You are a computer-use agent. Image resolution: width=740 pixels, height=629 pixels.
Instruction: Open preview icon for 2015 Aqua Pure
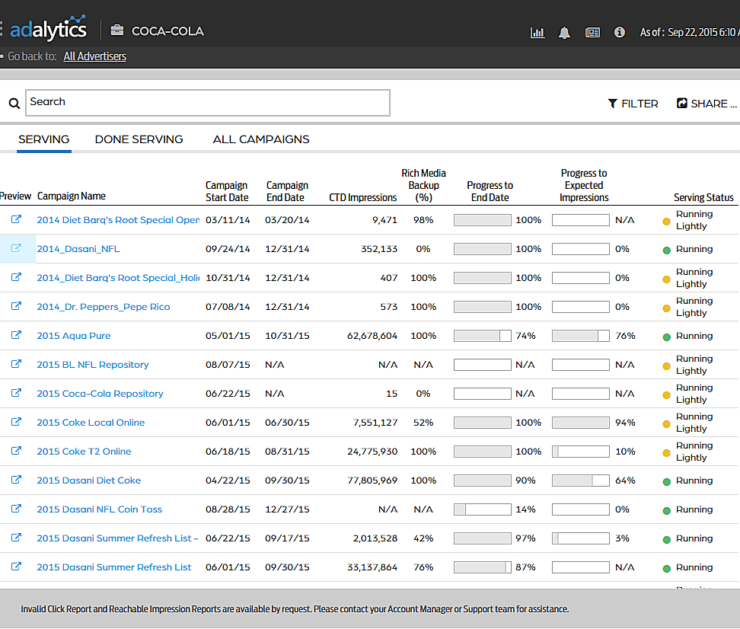pyautogui.click(x=16, y=335)
